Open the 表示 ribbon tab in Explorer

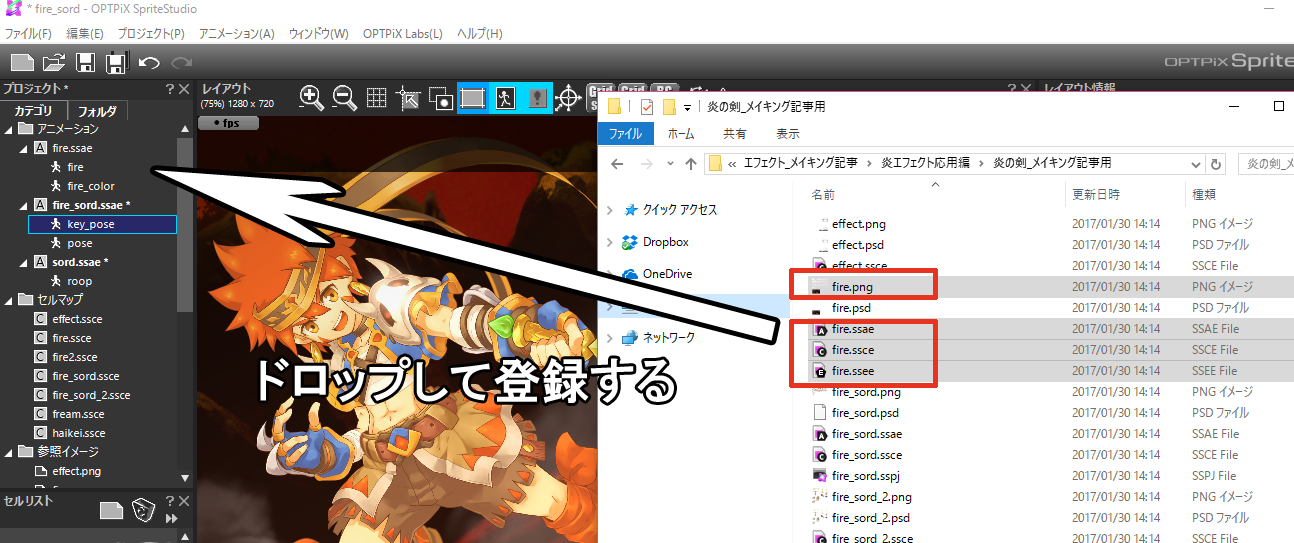(787, 134)
